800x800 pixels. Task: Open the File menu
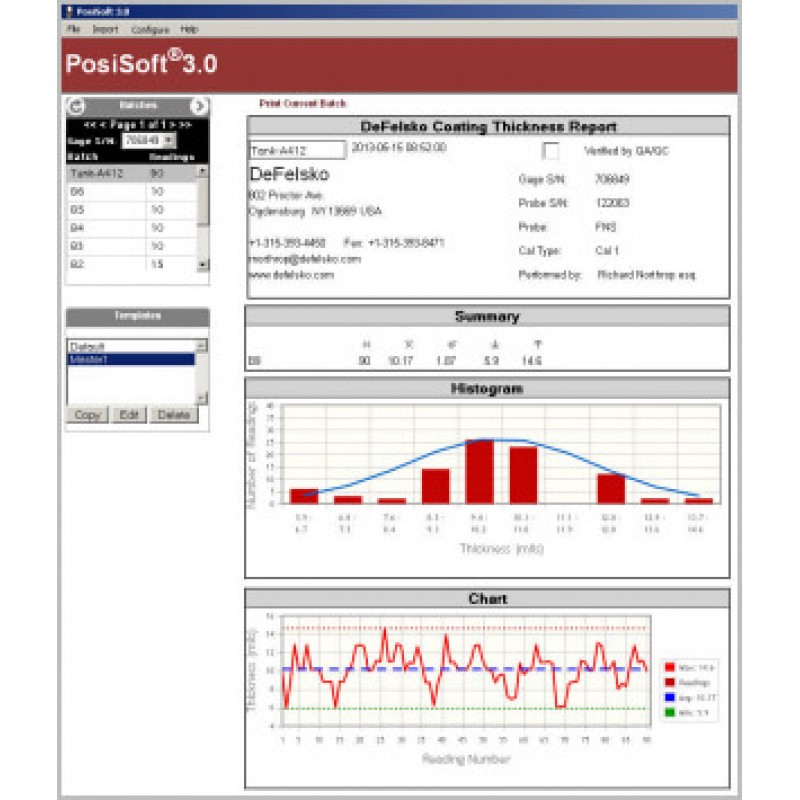coord(73,30)
